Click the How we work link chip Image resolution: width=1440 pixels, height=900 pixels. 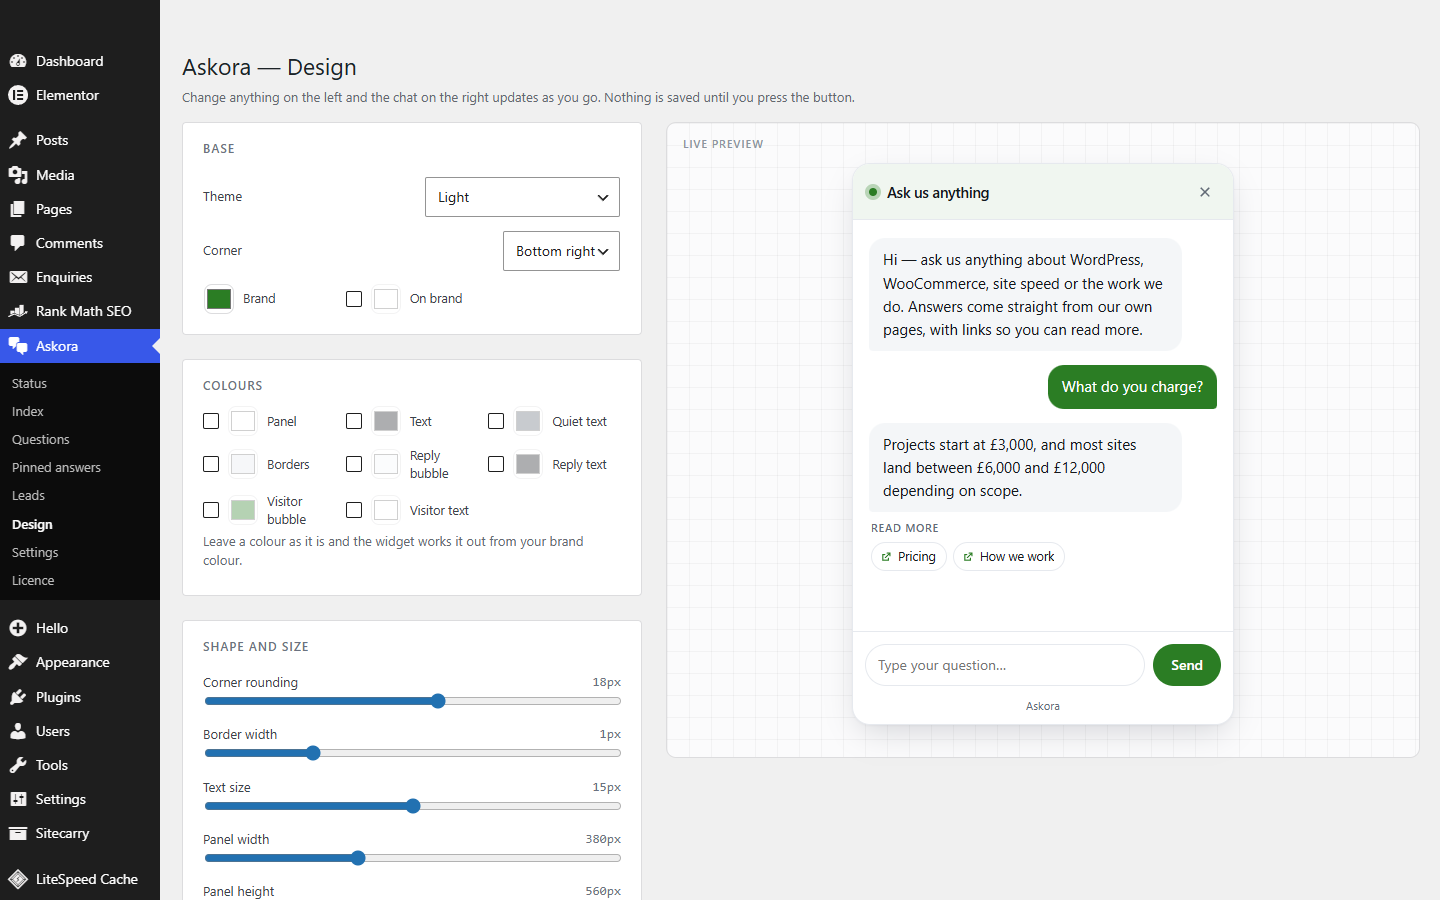click(x=1009, y=557)
